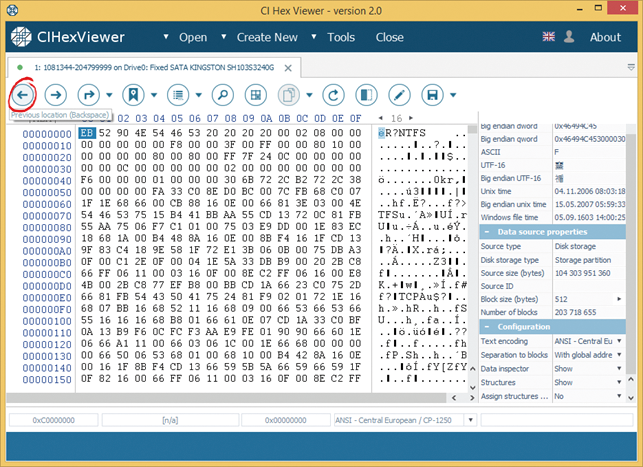The width and height of the screenshot is (643, 467).
Task: Collapse the Data source properties section
Action: click(487, 232)
